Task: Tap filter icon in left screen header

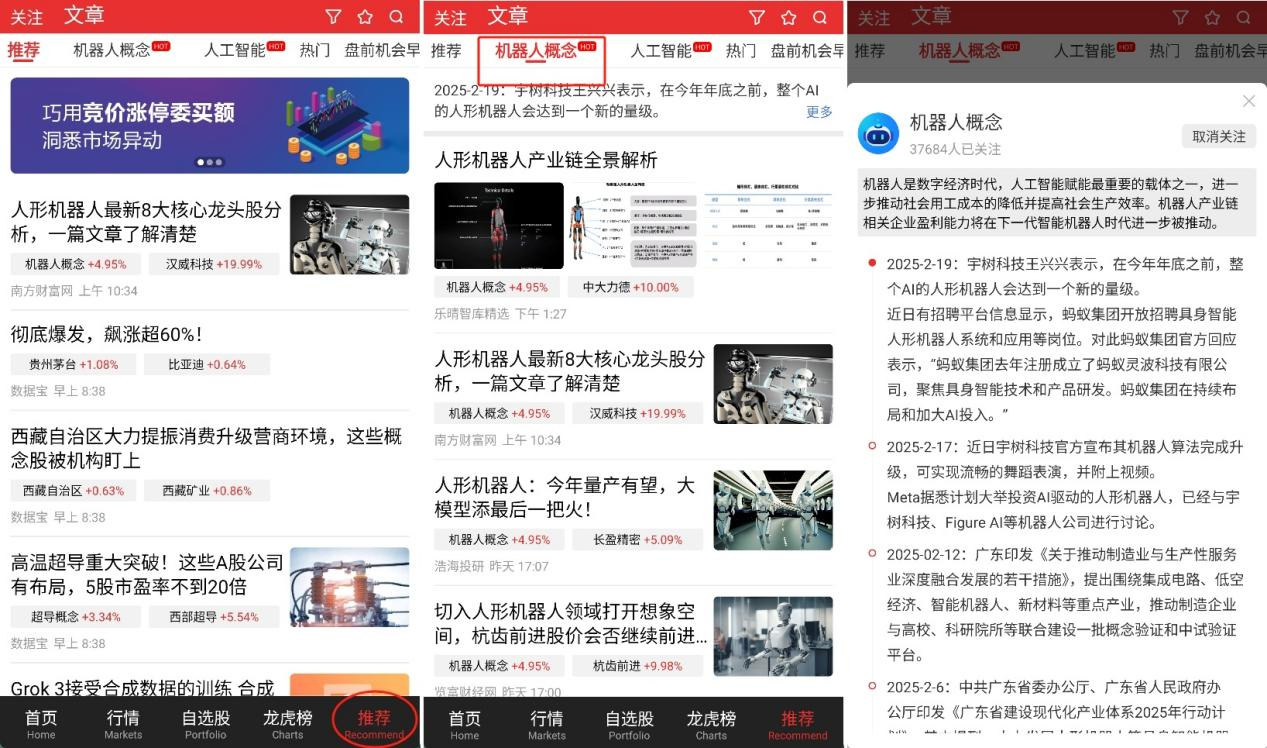Action: pyautogui.click(x=333, y=17)
